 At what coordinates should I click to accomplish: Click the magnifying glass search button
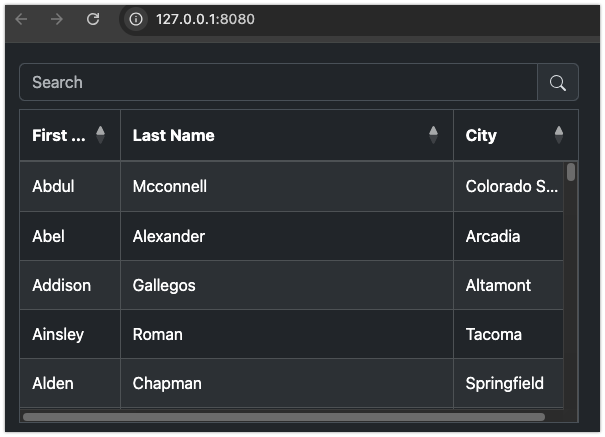558,82
